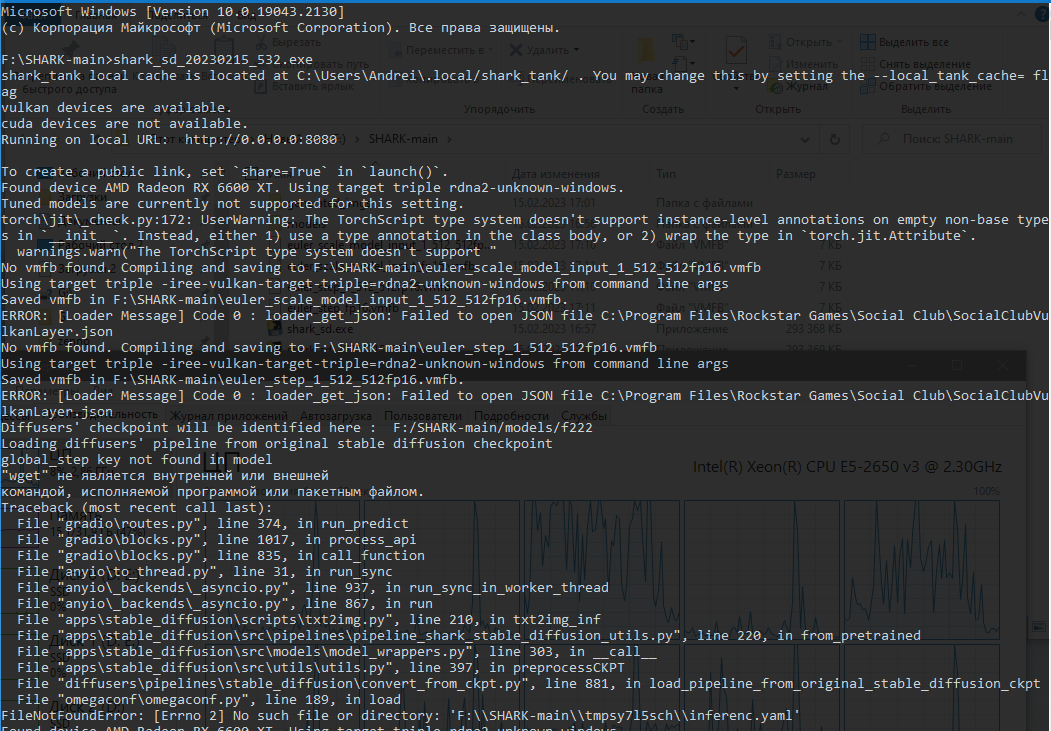The height and width of the screenshot is (731, 1051).
Task: Open the Открыть dropdown arrow
Action: pos(840,42)
